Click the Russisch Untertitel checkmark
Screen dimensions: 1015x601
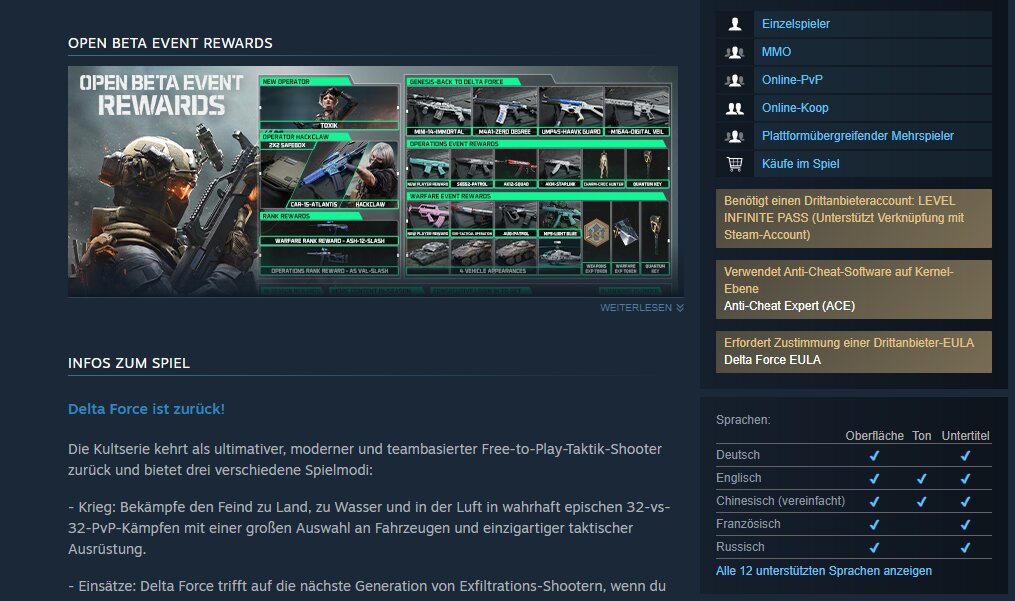coord(965,548)
